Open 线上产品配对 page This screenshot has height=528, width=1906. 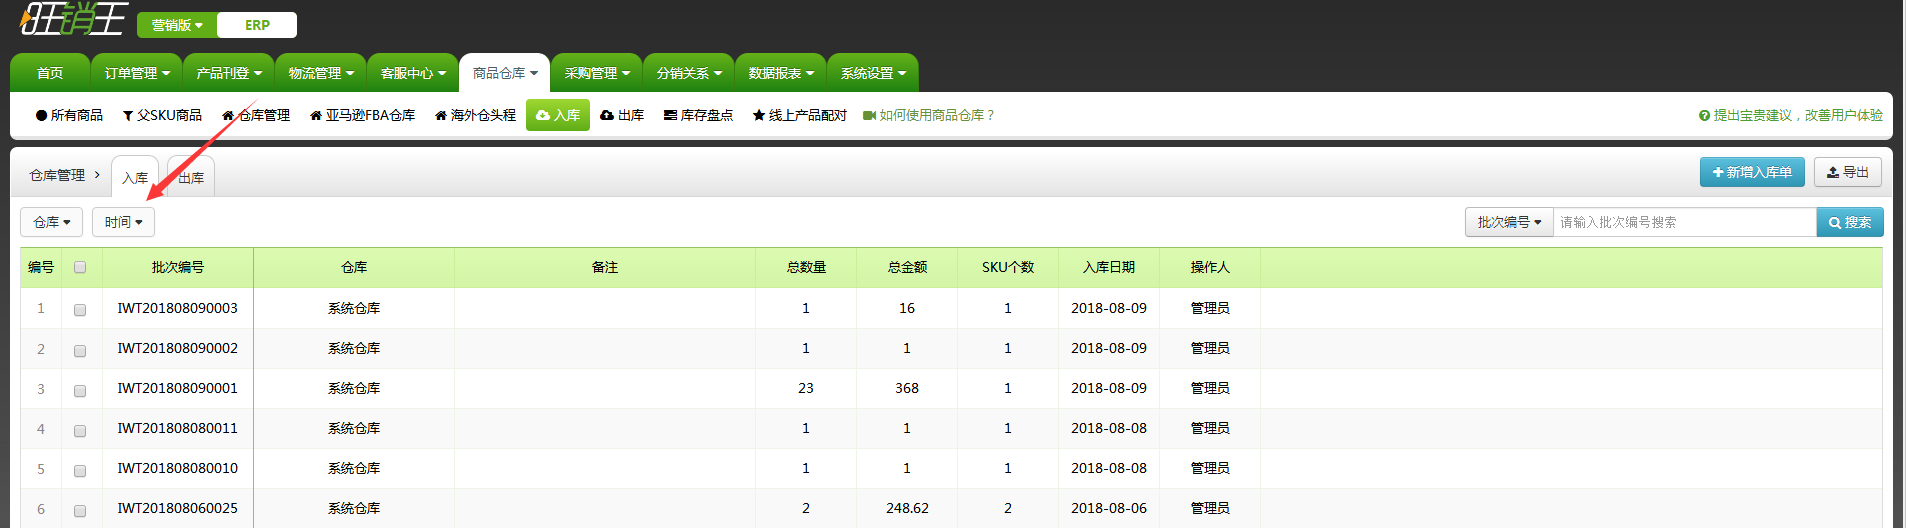tap(800, 115)
